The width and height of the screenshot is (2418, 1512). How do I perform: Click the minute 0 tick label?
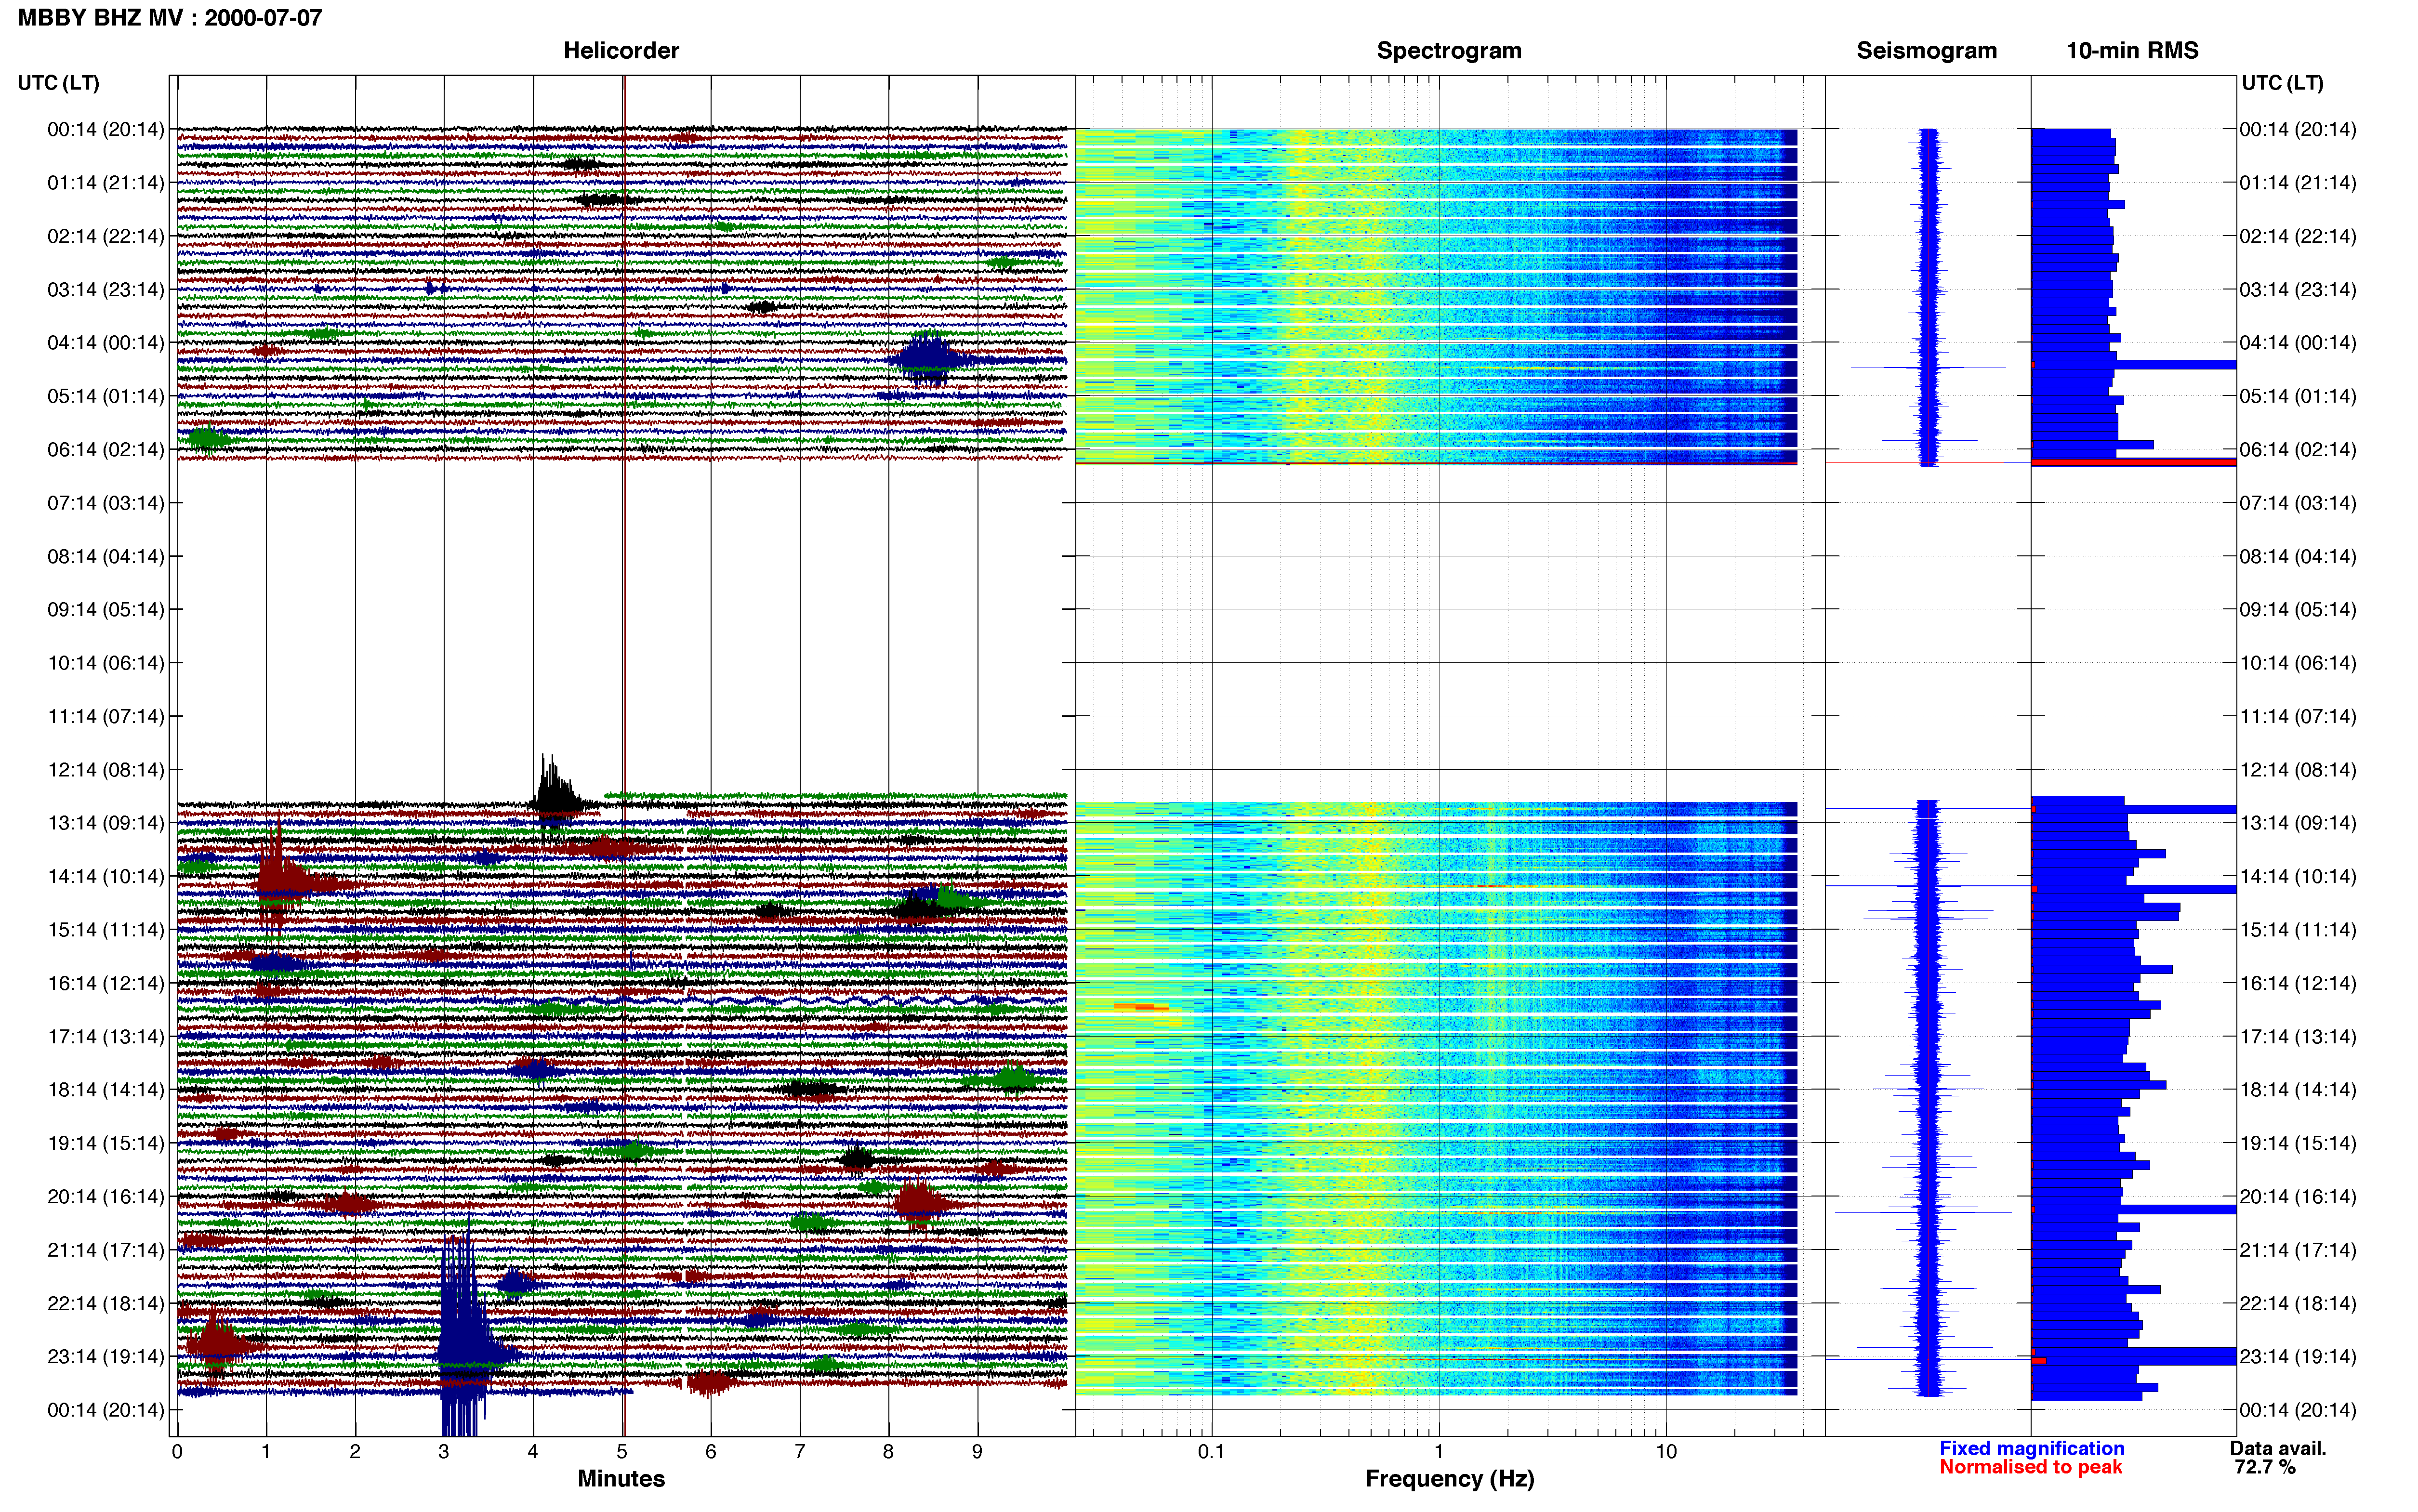tap(177, 1452)
